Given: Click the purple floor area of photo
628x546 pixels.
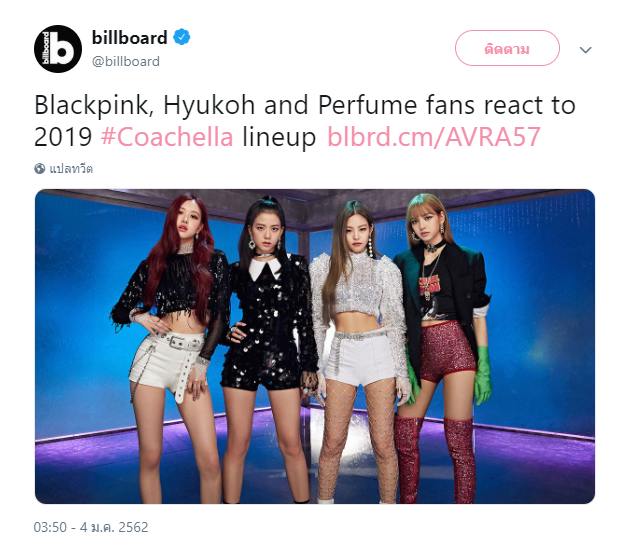Looking at the screenshot, I should click(535, 469).
